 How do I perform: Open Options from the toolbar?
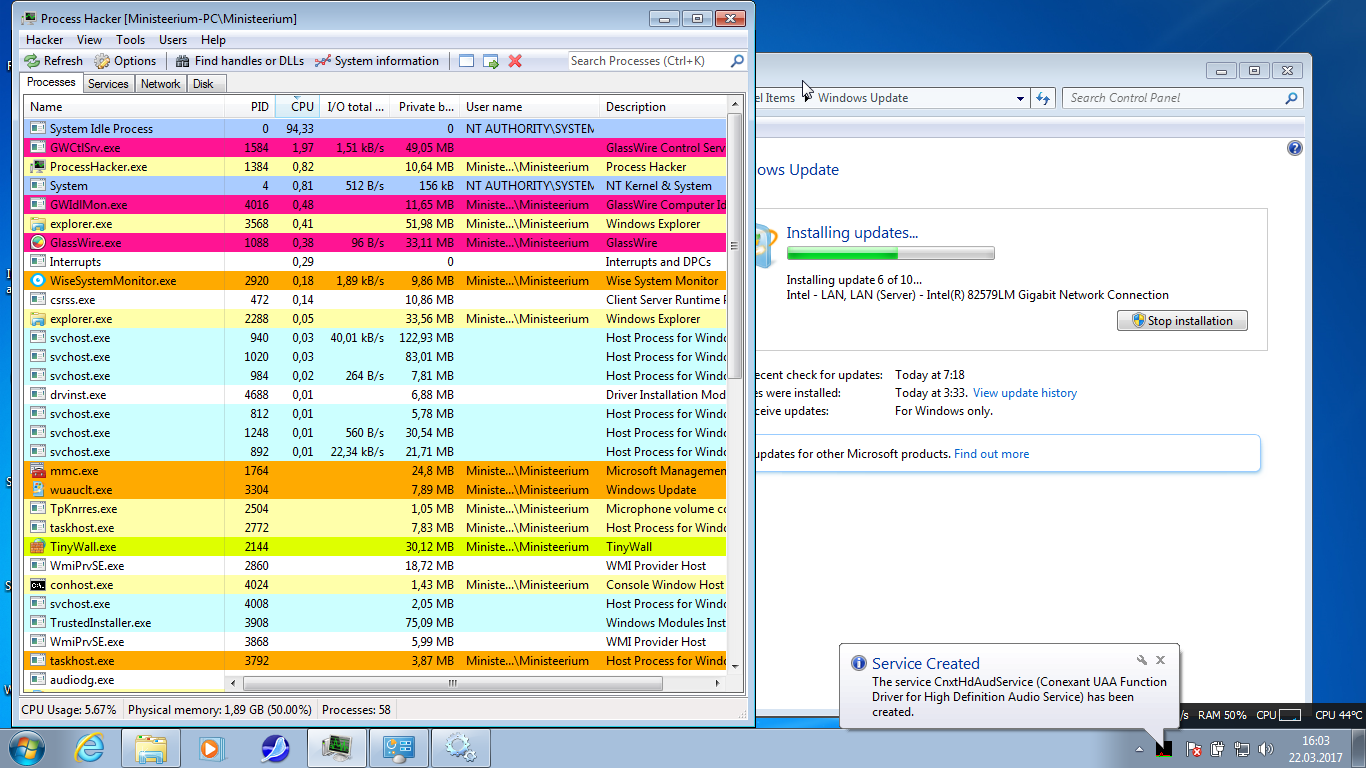pyautogui.click(x=126, y=61)
